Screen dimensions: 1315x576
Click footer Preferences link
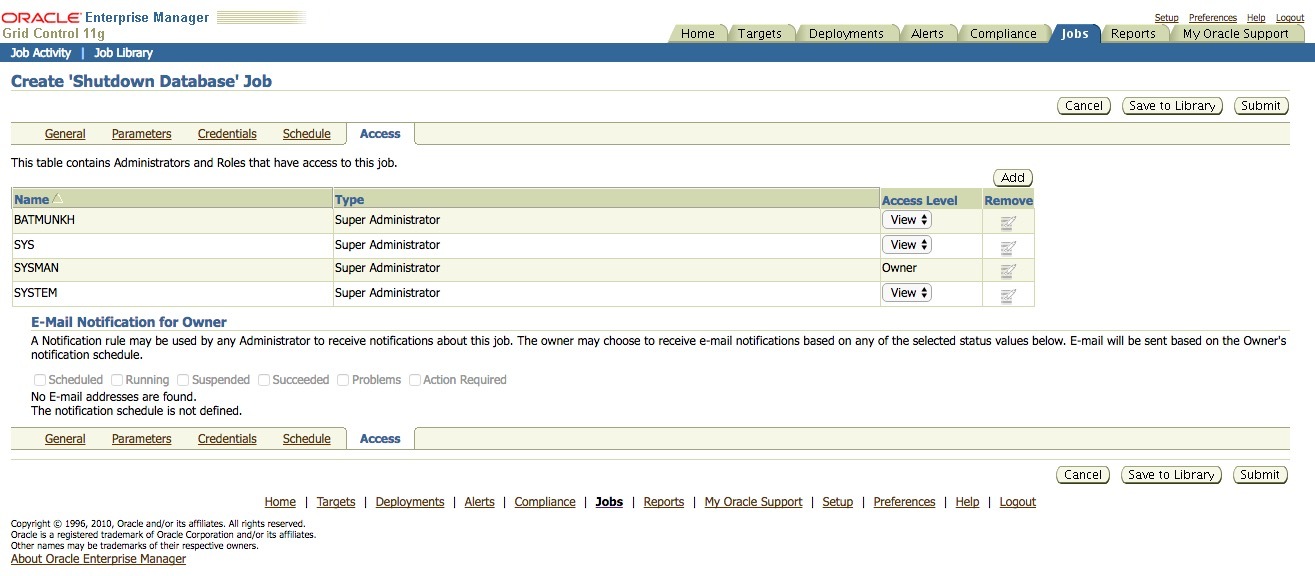[x=905, y=502]
